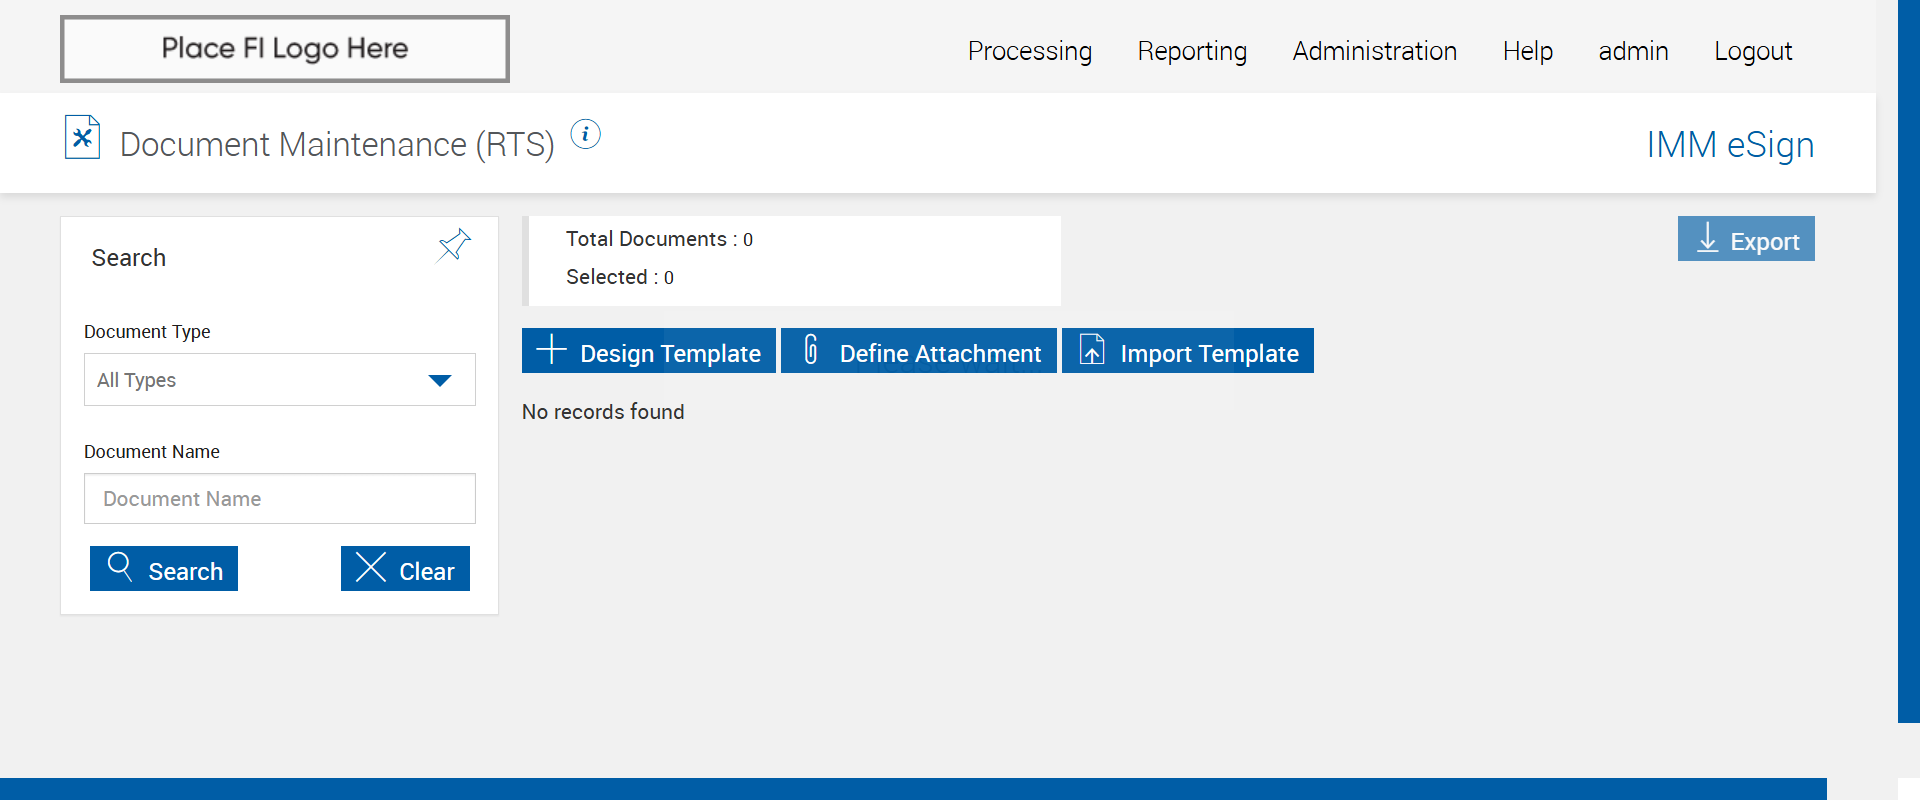Open the Administration menu
1920x800 pixels.
1374,51
